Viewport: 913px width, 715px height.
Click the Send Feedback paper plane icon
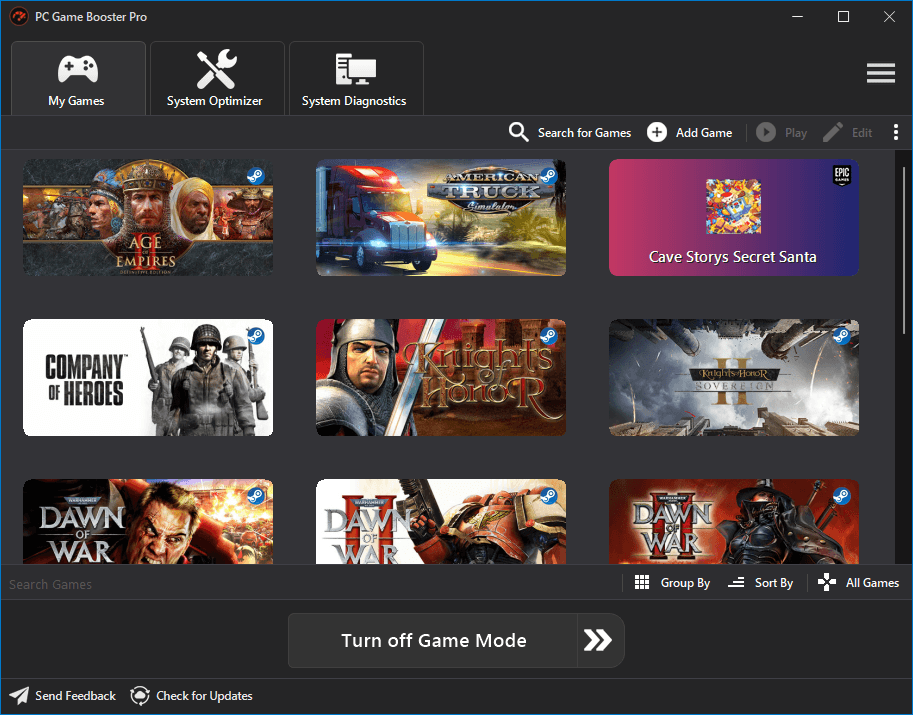click(x=19, y=695)
